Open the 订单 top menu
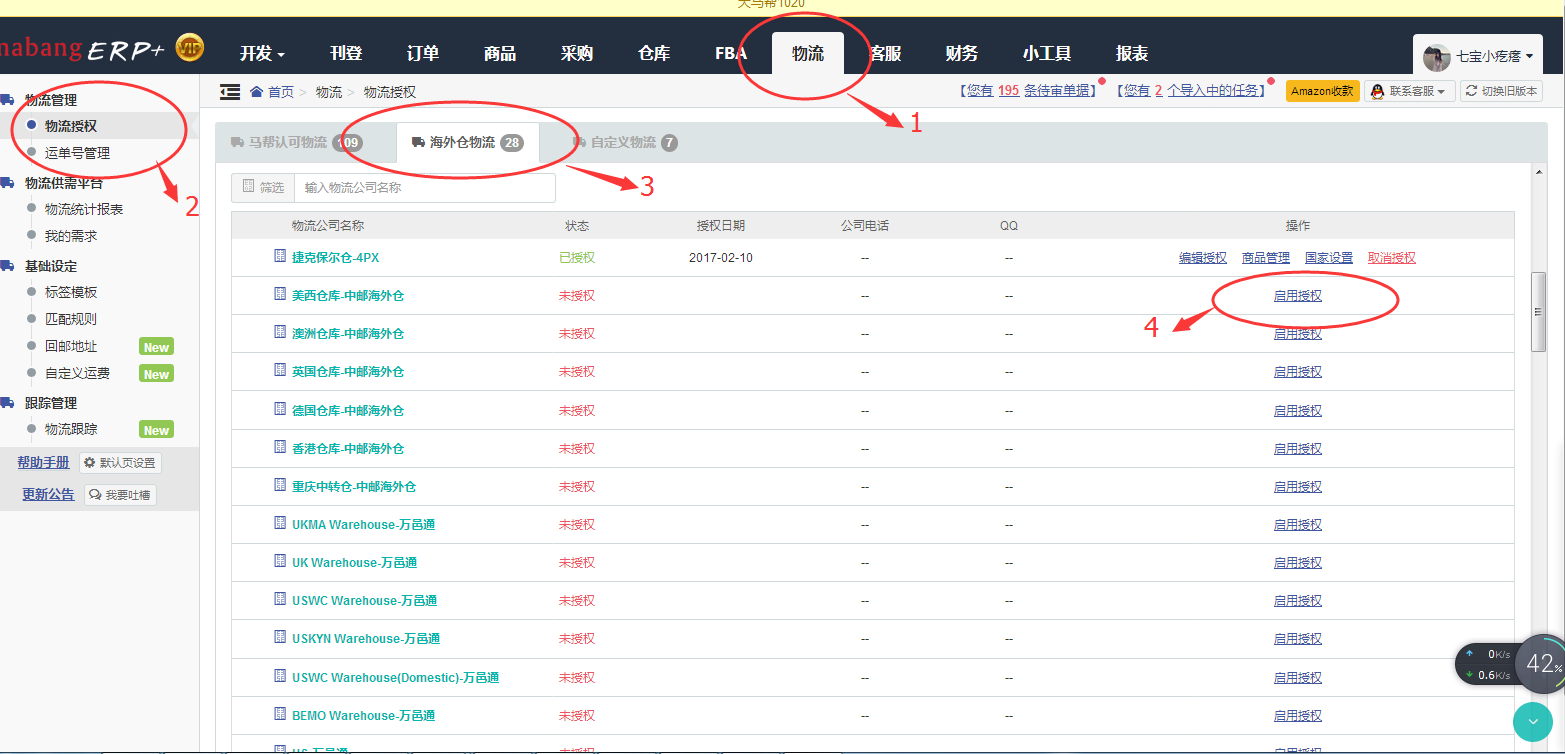 tap(423, 54)
